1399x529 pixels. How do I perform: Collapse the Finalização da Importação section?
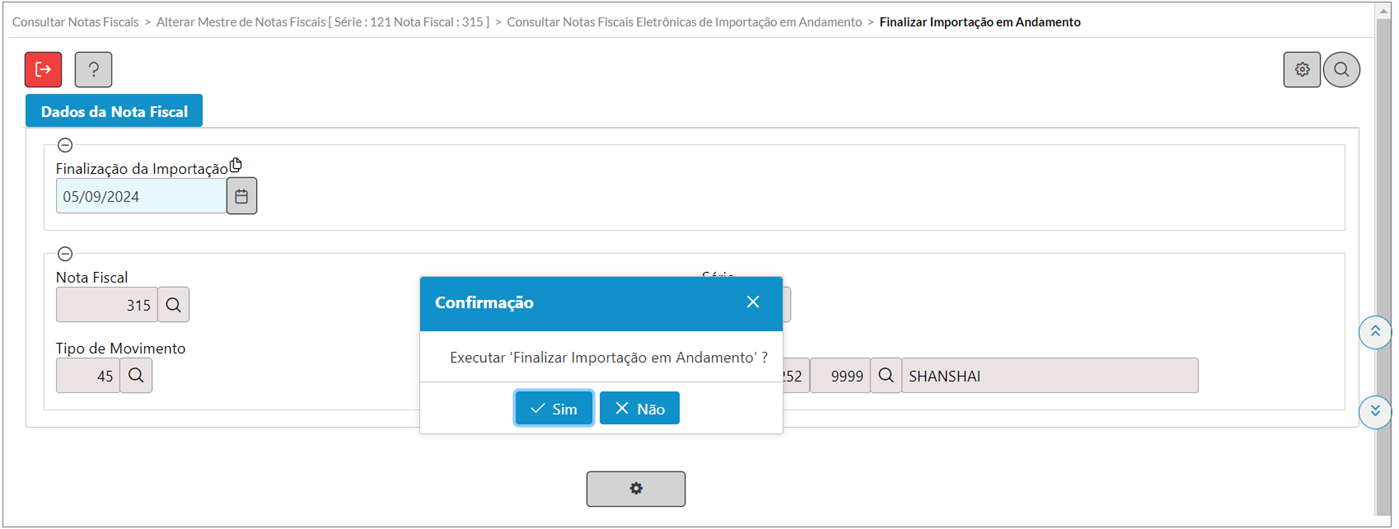[65, 145]
